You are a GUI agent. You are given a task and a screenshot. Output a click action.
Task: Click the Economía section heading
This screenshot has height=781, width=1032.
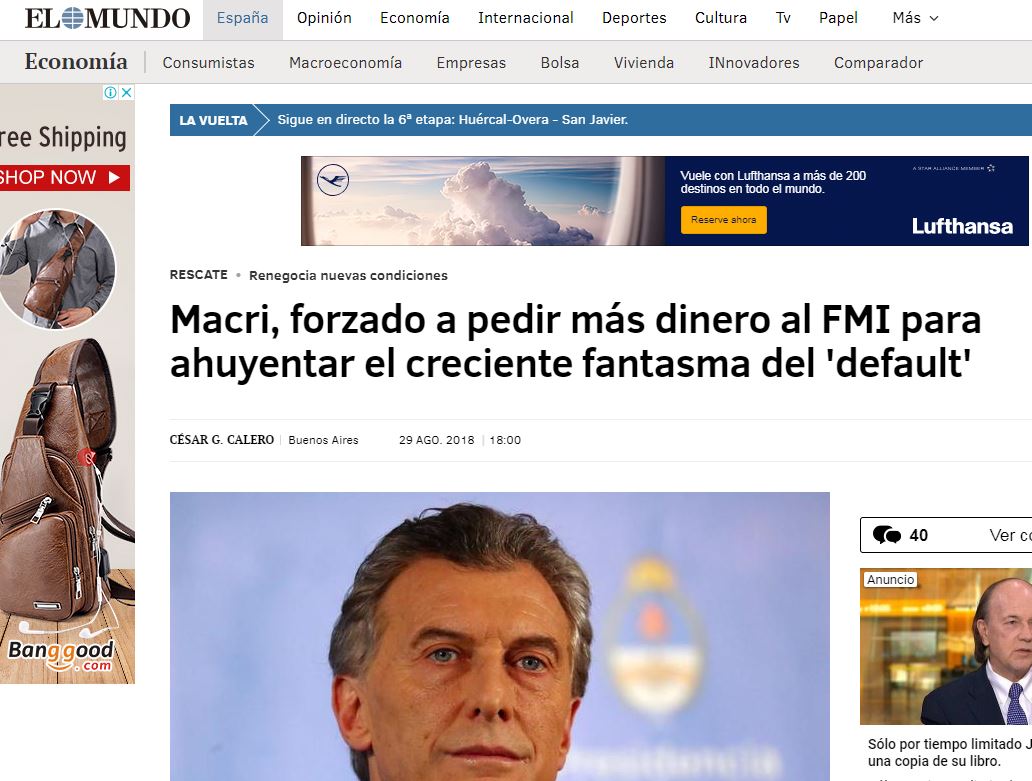point(76,61)
